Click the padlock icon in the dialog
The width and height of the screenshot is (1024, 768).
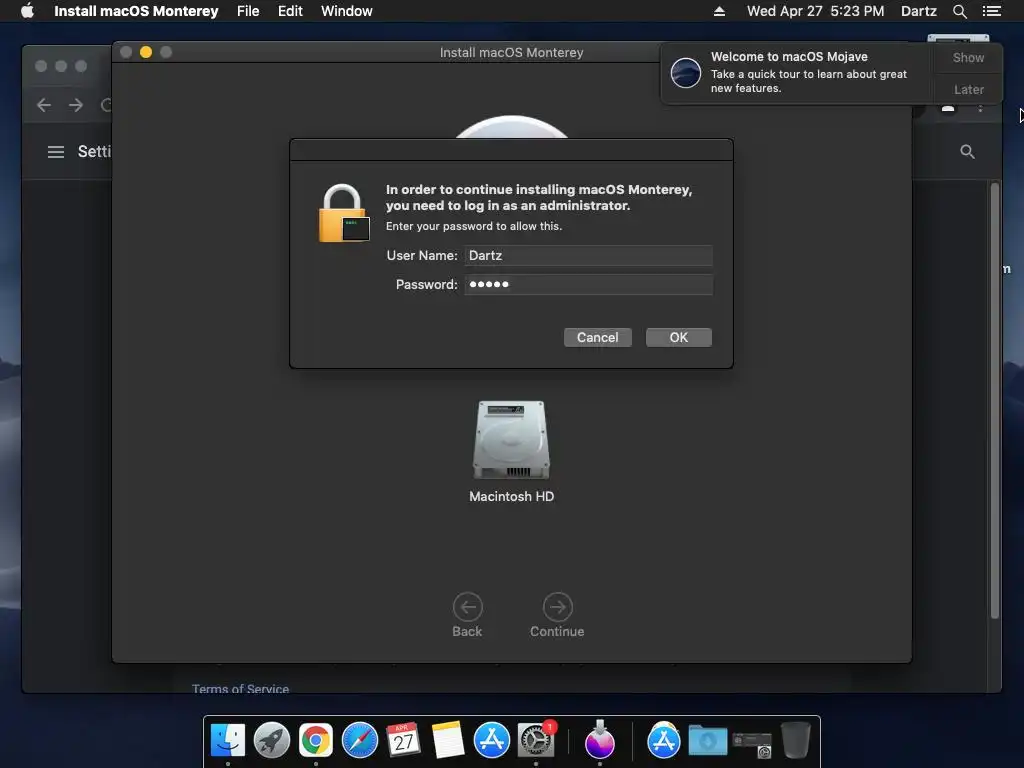click(x=344, y=214)
